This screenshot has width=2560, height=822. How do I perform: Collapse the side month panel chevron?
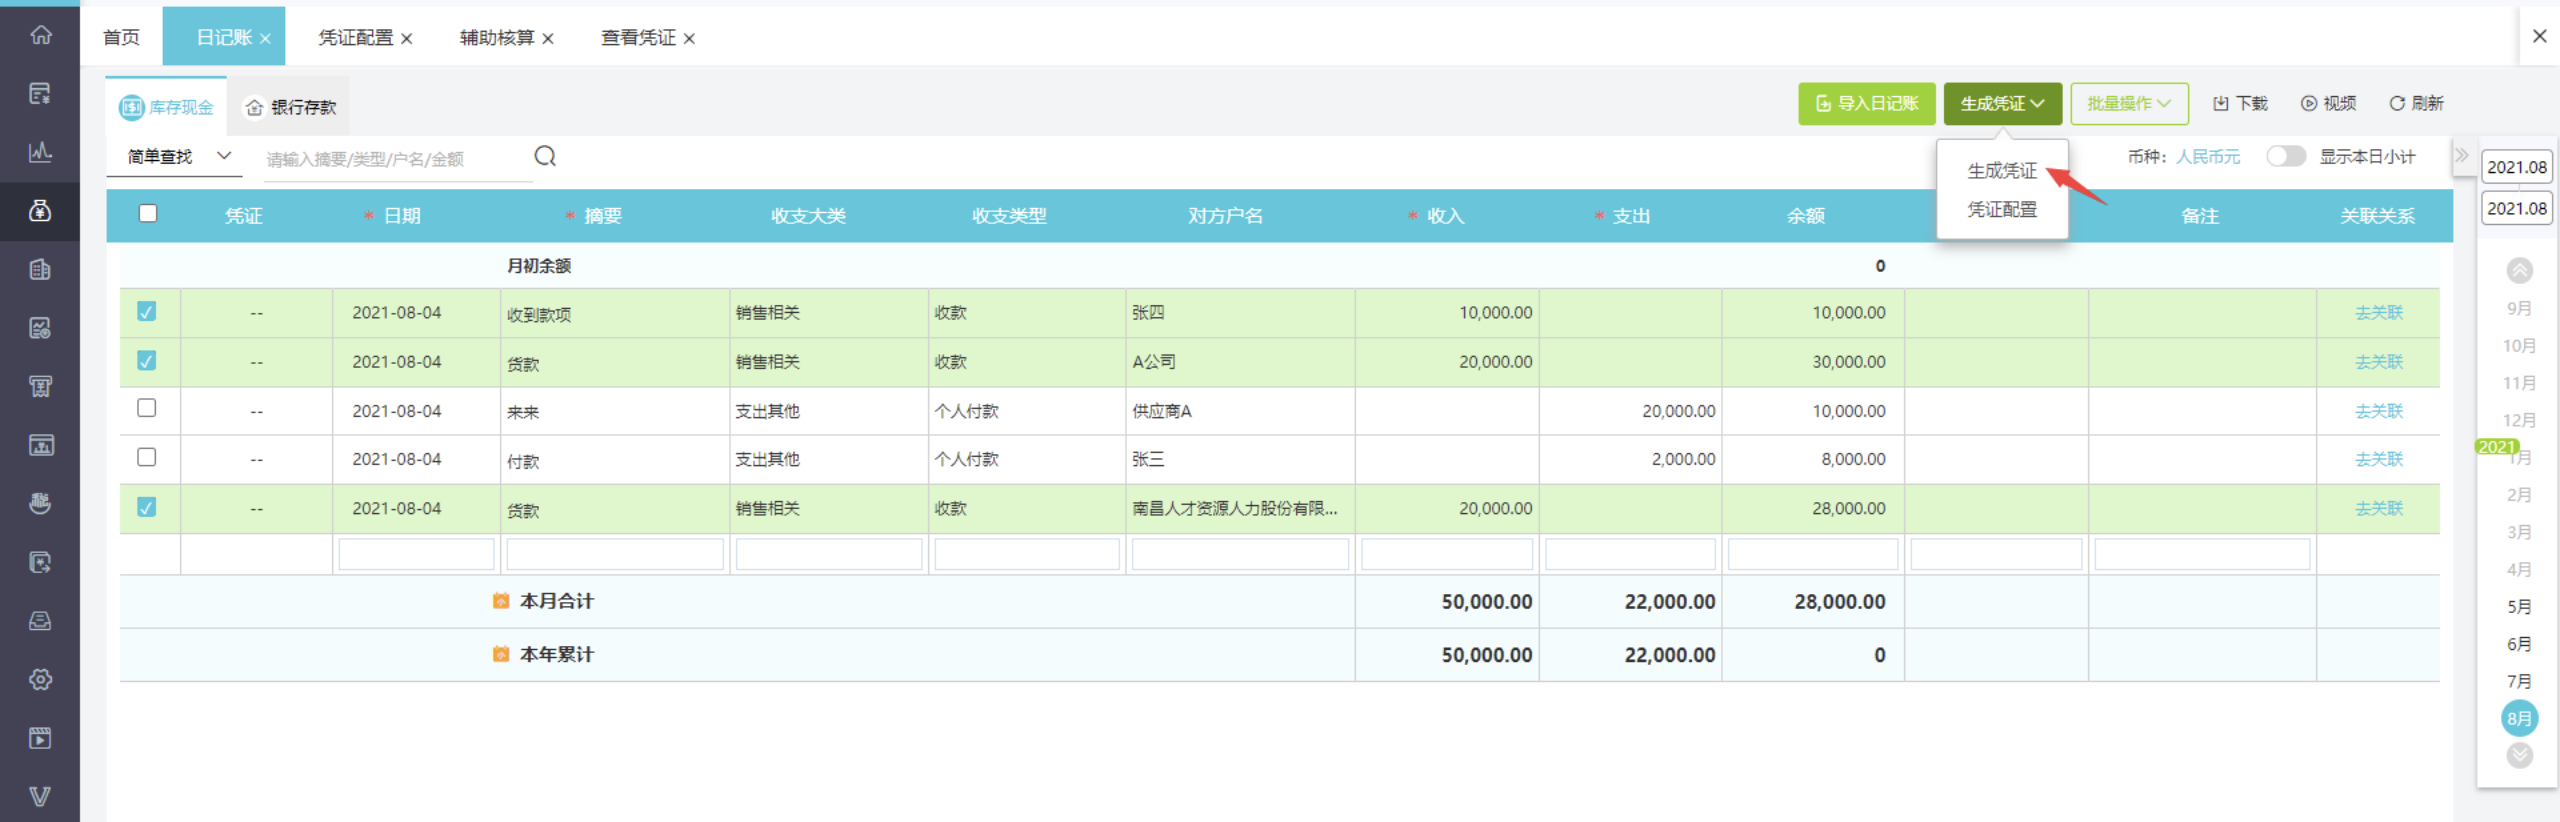click(x=2462, y=156)
